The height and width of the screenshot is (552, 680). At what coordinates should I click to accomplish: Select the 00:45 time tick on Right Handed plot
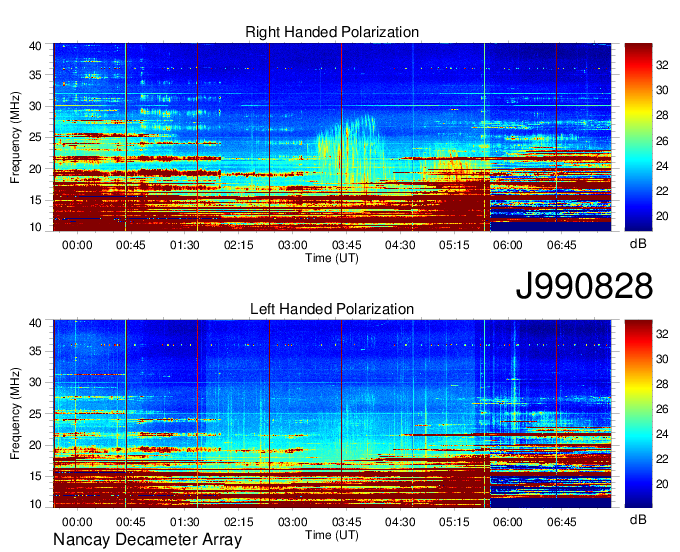point(131,245)
